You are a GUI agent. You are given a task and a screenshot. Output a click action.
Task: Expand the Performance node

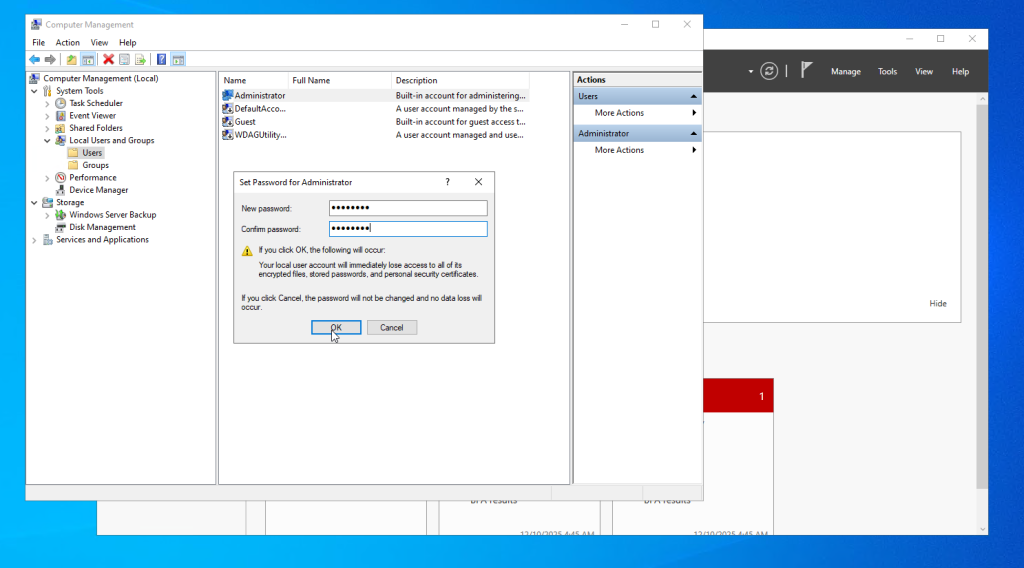coord(47,178)
